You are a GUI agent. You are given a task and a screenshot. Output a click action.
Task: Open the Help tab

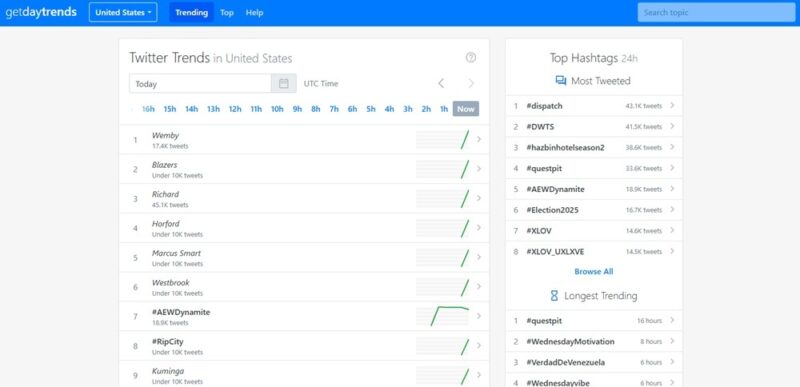(x=254, y=12)
